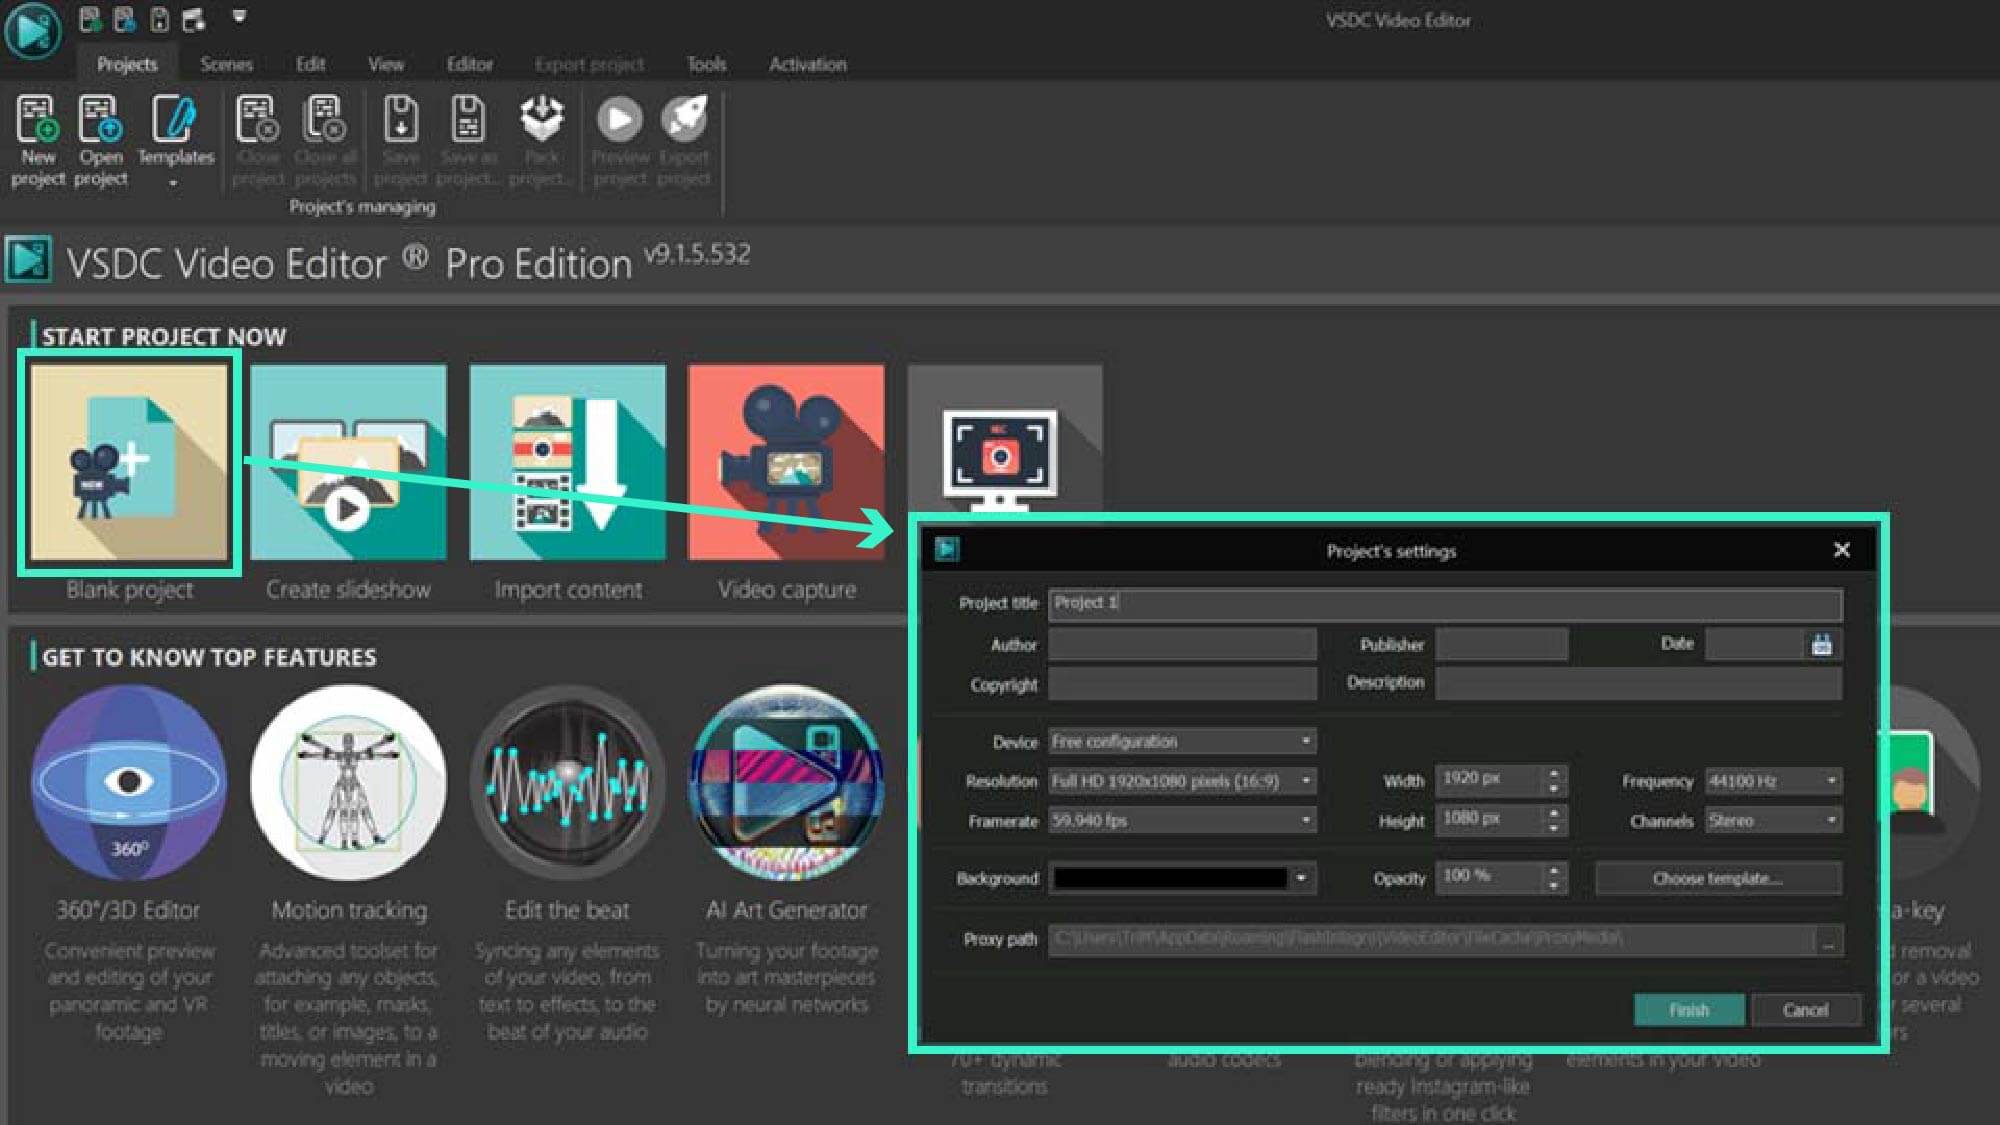Choose the Create slideshow tile
The height and width of the screenshot is (1125, 2000).
[x=348, y=462]
